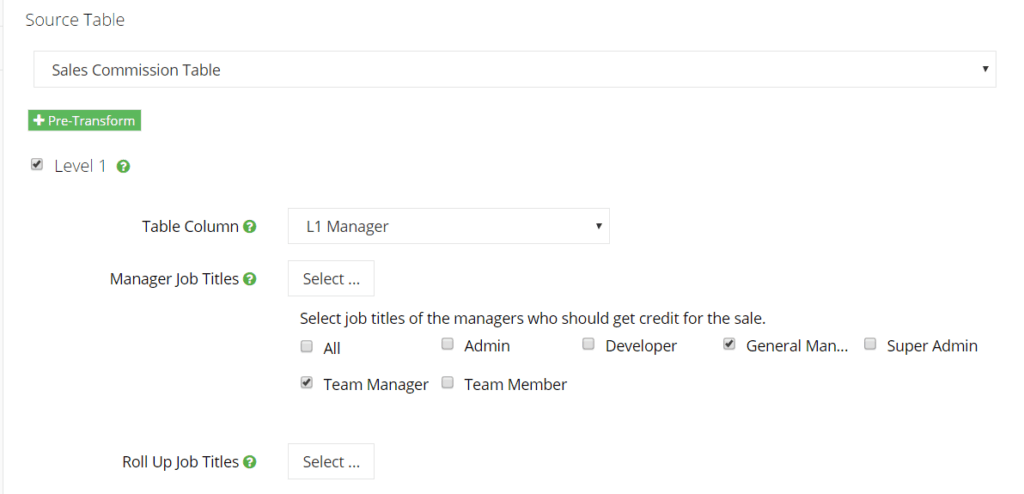1024x494 pixels.
Task: Open the Roll Up Job Titles Select dropdown
Action: (x=331, y=461)
